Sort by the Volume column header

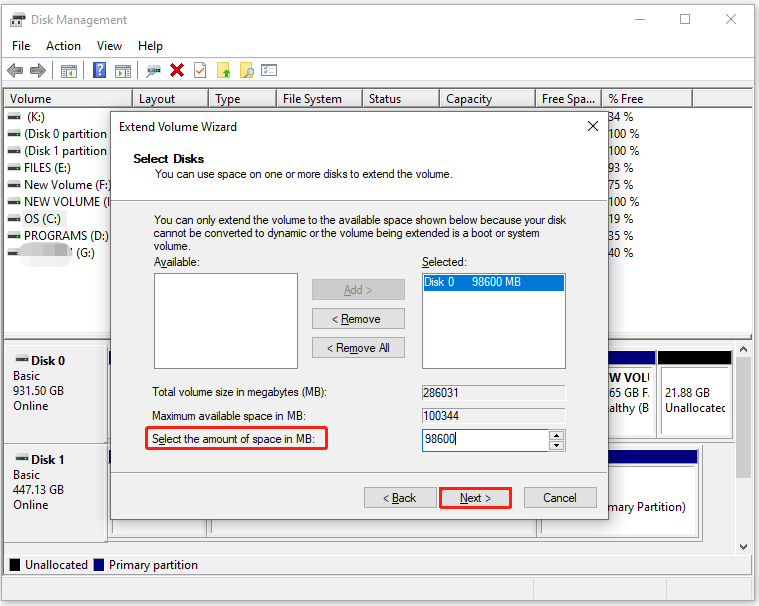[68, 99]
